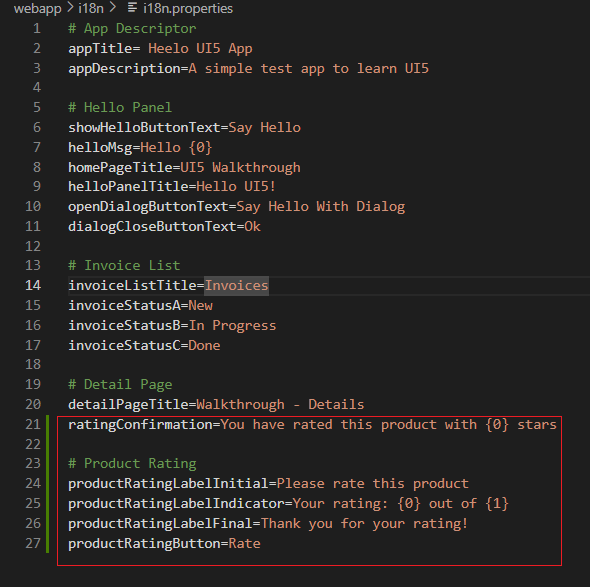Click the 'Hello {0}' value
This screenshot has height=587, width=590.
(176, 148)
